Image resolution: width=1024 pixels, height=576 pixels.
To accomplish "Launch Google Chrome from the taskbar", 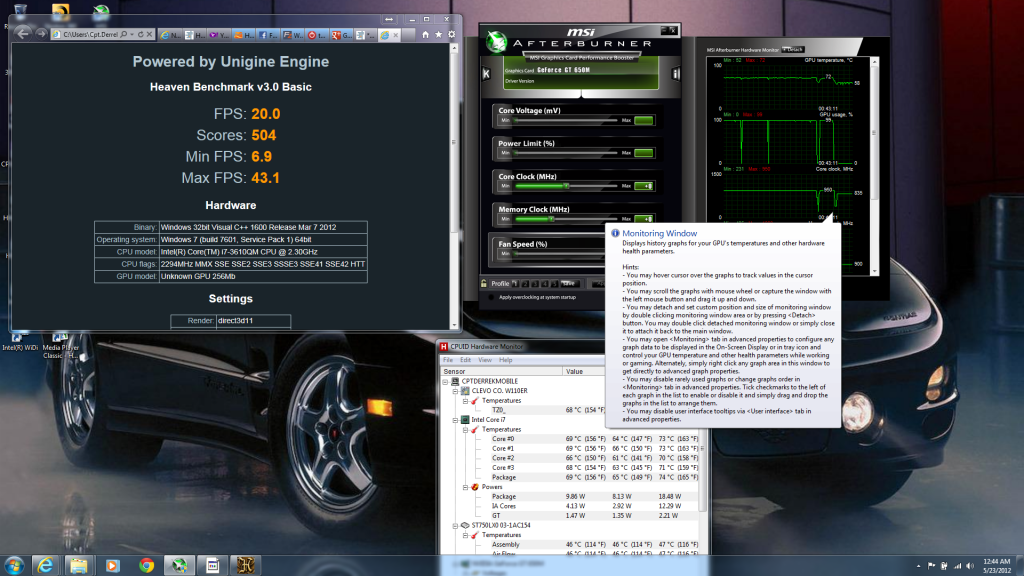I will 147,565.
